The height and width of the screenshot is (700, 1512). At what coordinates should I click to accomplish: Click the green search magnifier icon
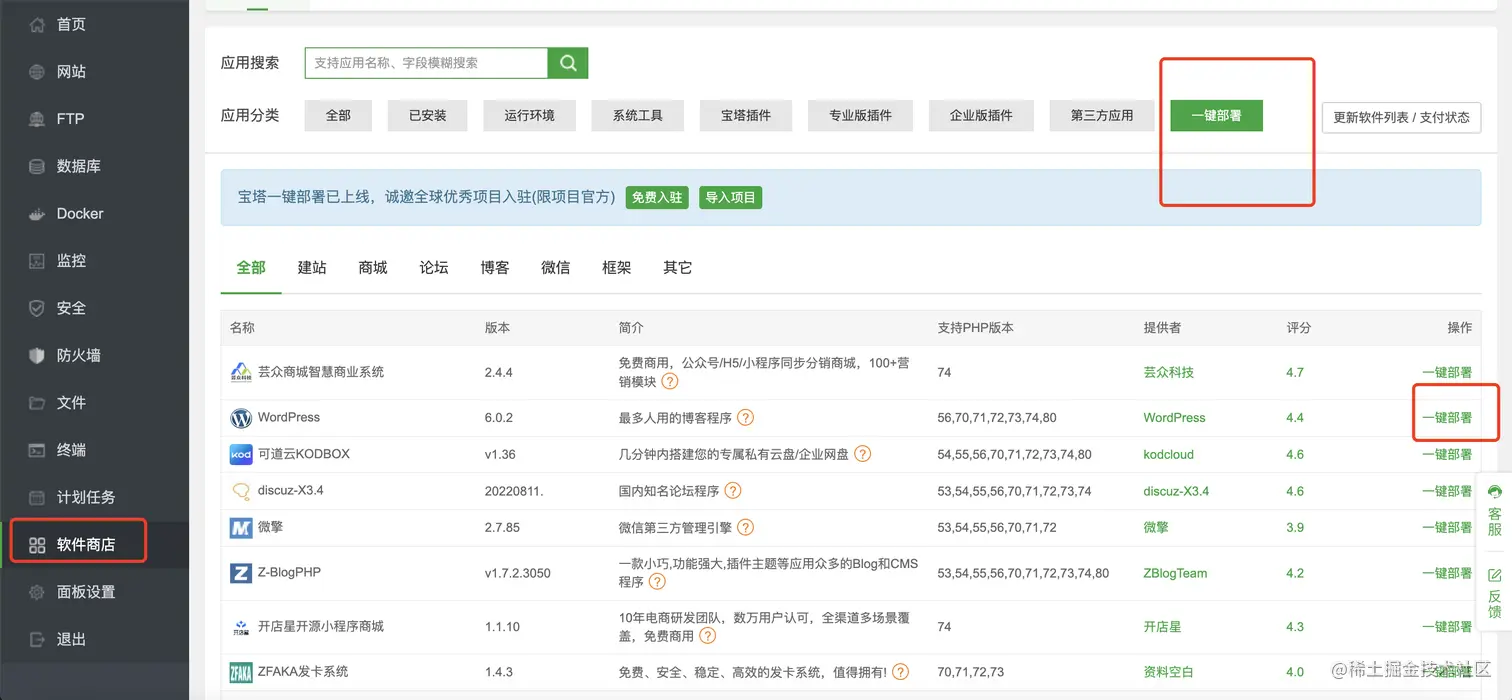tap(567, 62)
